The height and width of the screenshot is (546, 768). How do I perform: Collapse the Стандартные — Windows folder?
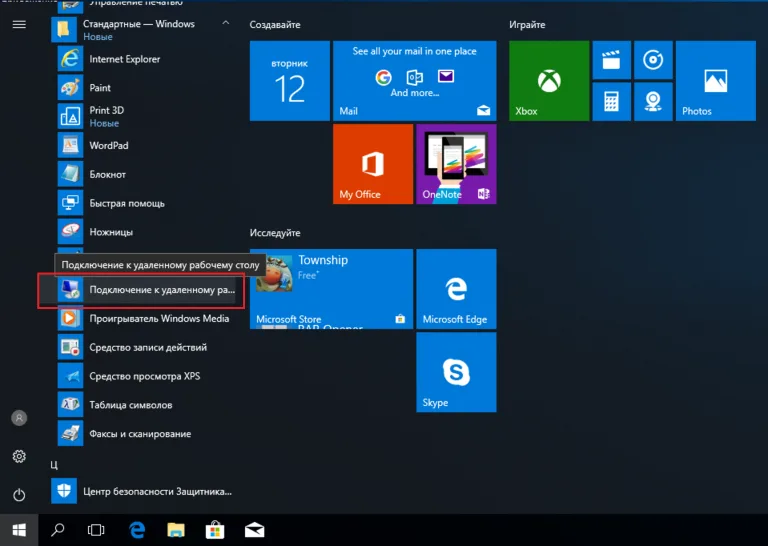point(226,23)
